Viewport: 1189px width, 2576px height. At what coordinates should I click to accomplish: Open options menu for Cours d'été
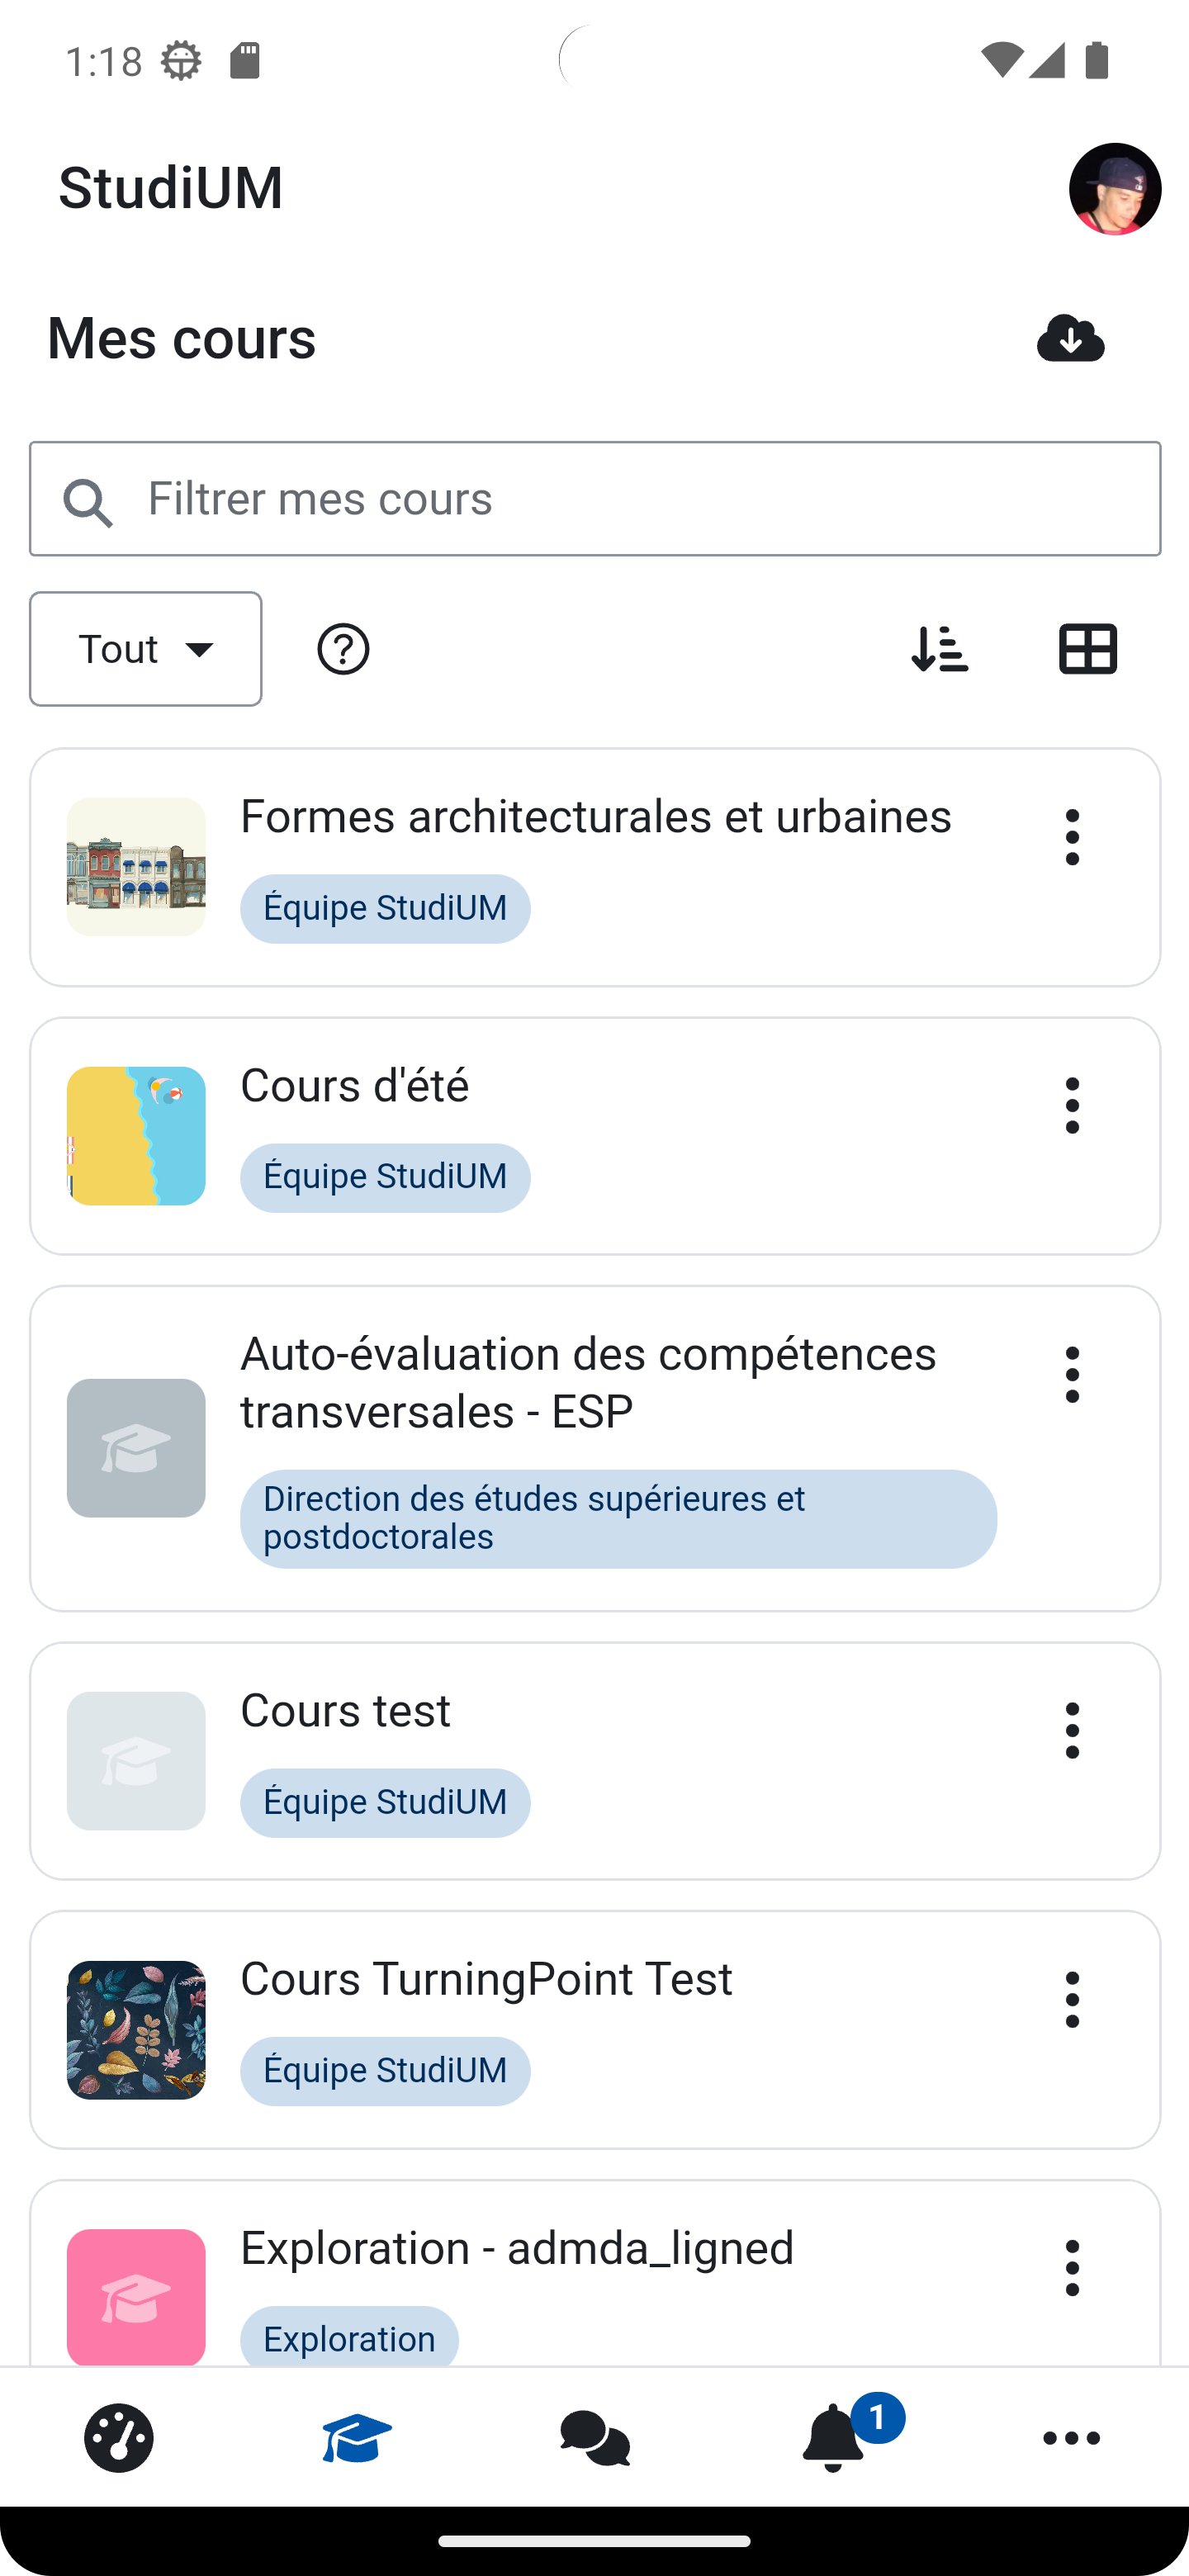pyautogui.click(x=1072, y=1105)
